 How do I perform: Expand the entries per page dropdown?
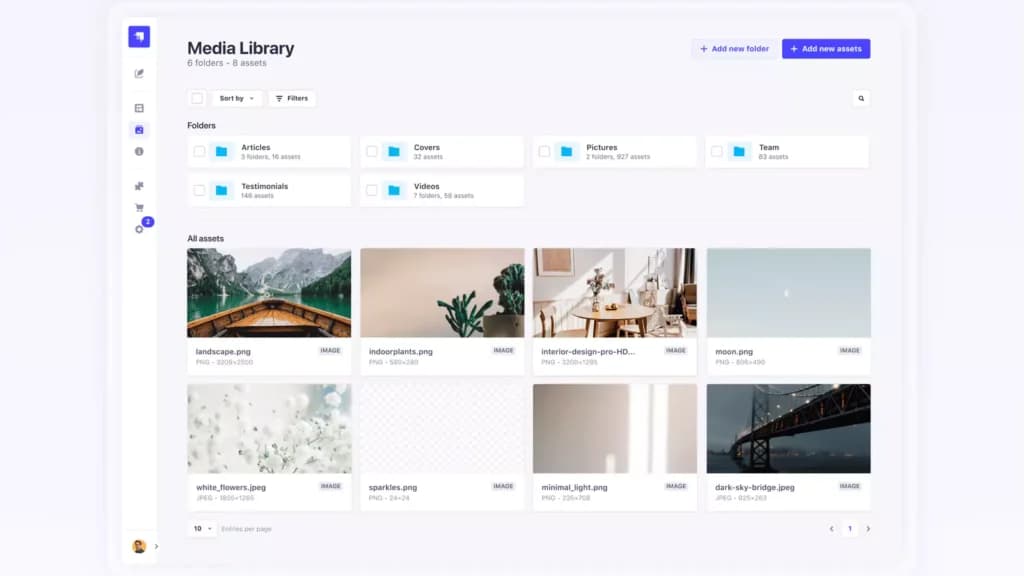(x=202, y=528)
